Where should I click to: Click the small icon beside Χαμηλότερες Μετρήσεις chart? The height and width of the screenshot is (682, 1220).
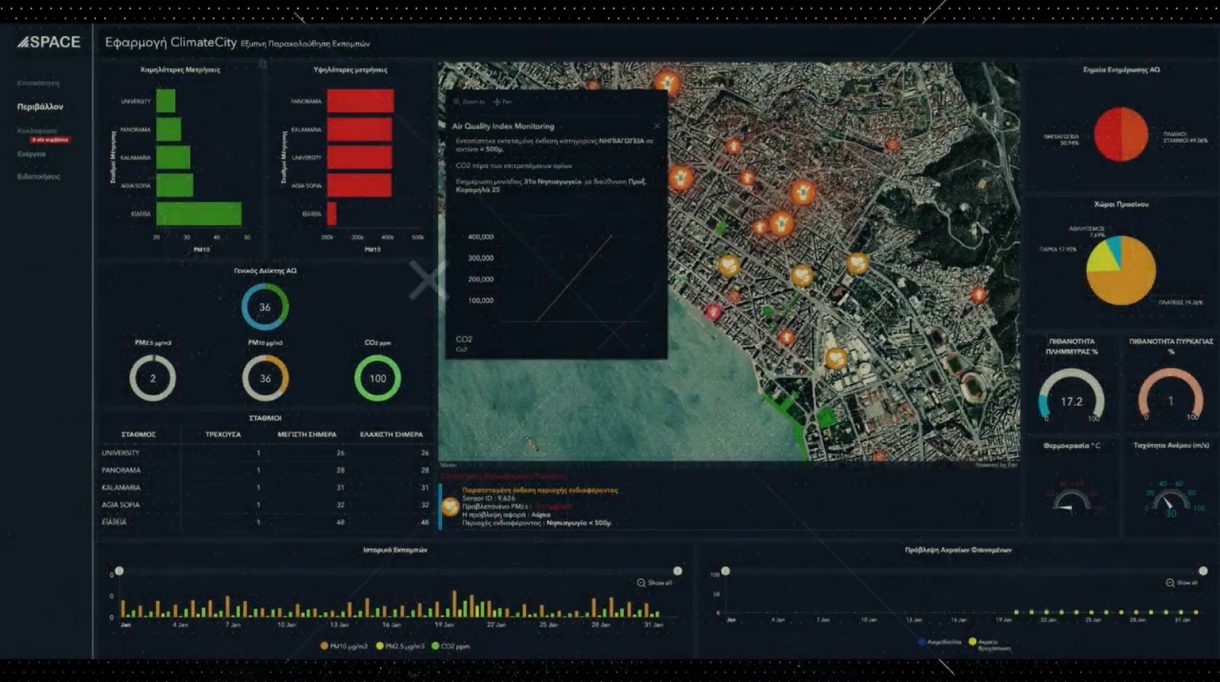pyautogui.click(x=262, y=64)
